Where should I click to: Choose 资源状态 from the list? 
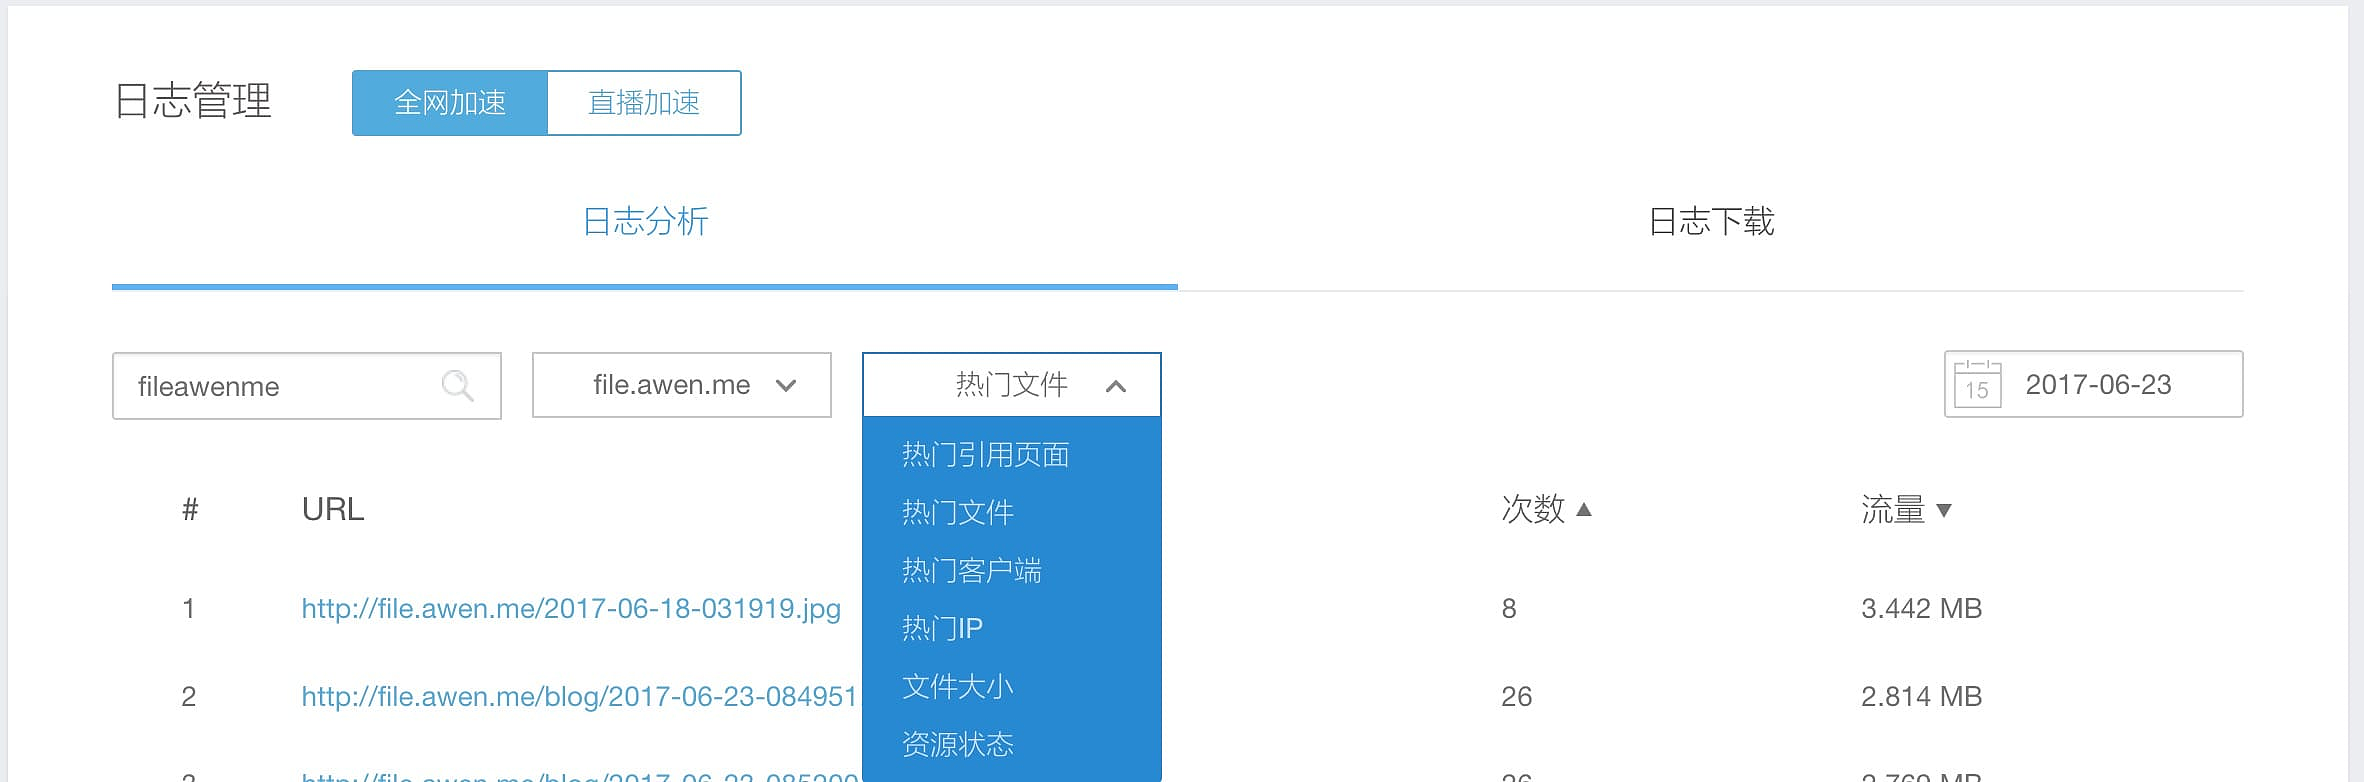pyautogui.click(x=957, y=745)
